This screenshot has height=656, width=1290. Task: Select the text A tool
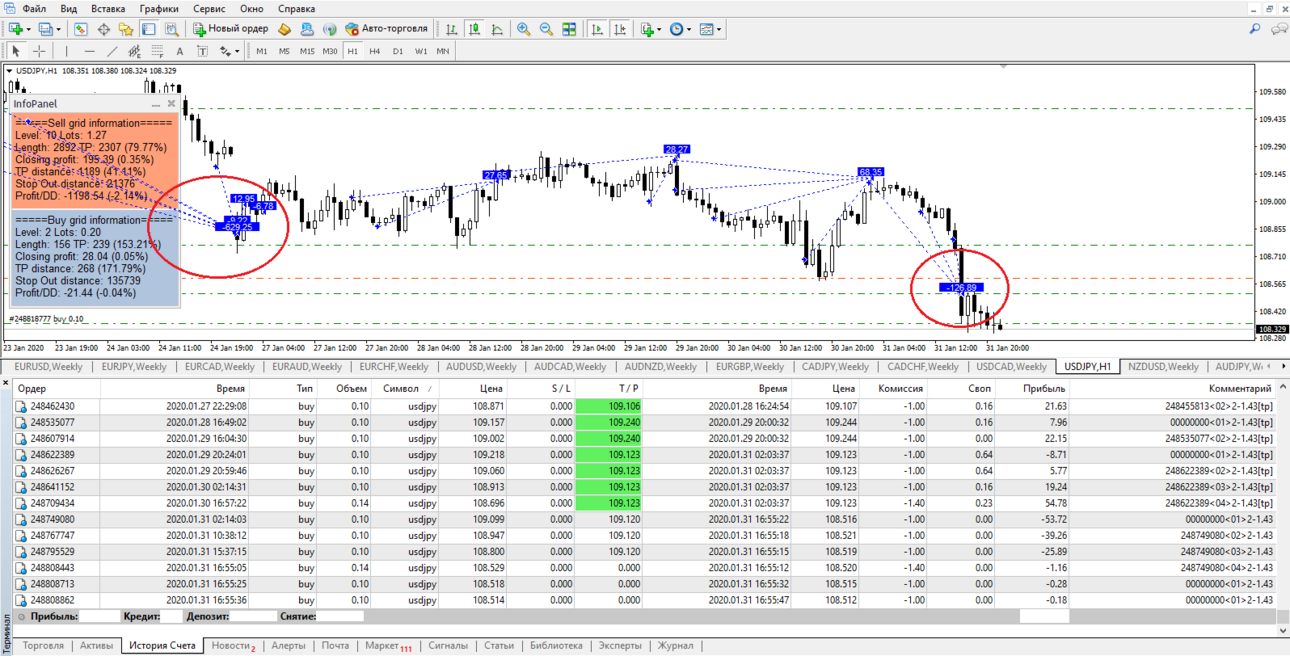(180, 51)
